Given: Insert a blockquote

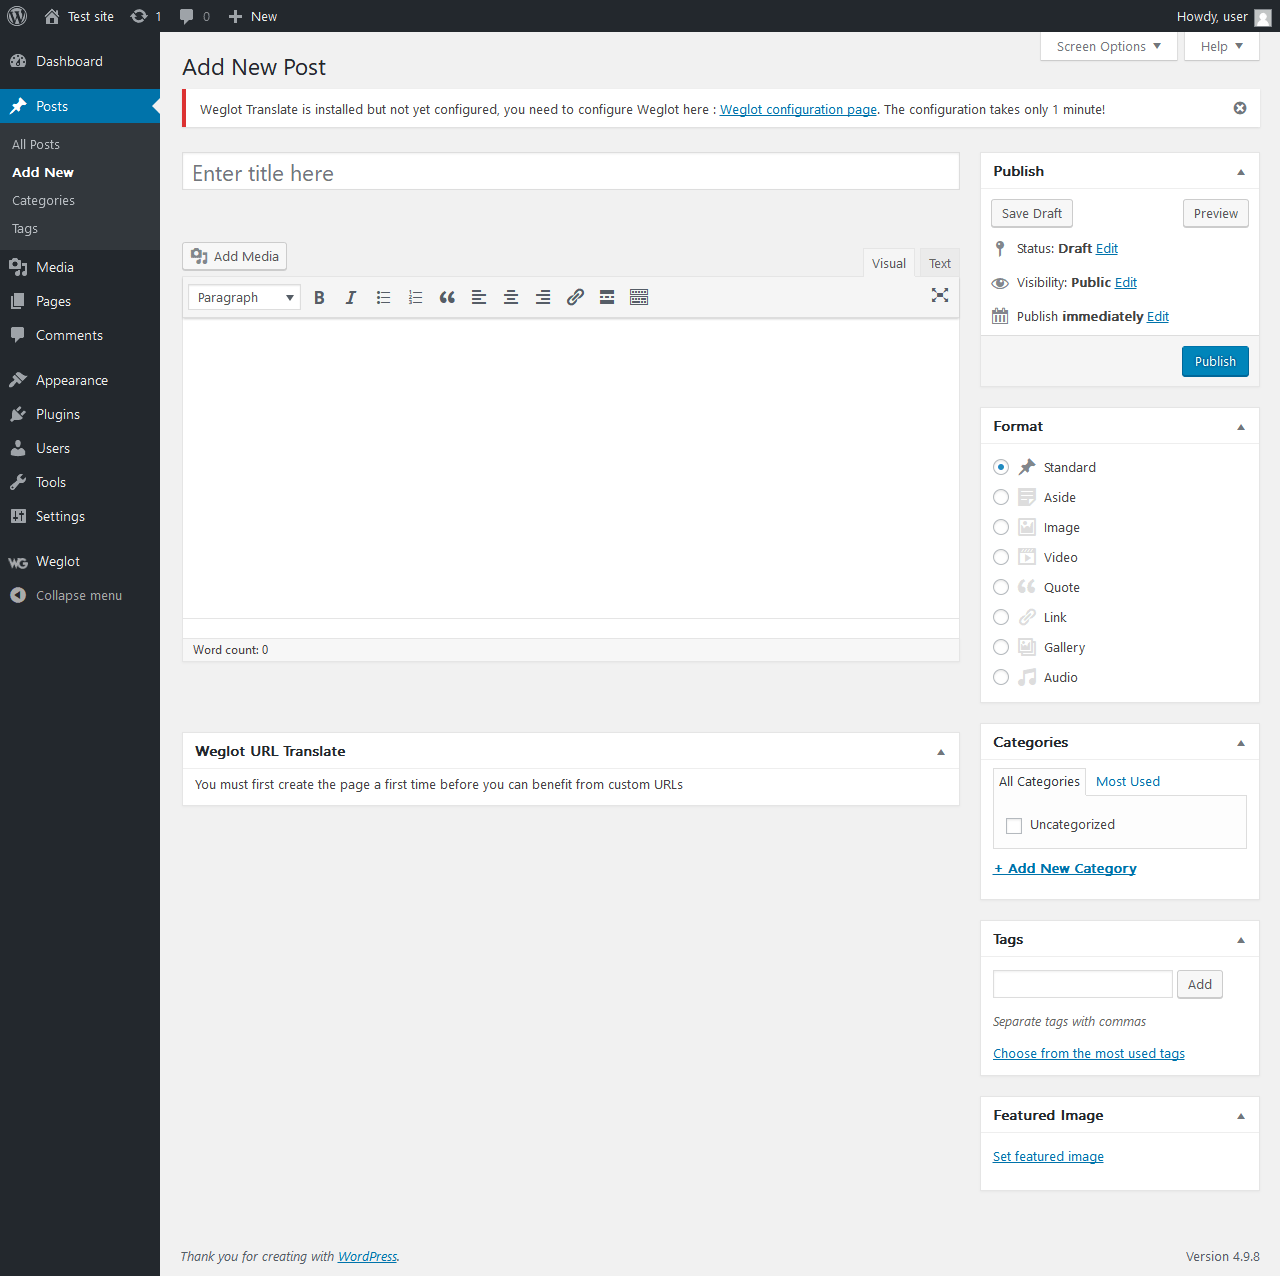Looking at the screenshot, I should coord(447,297).
